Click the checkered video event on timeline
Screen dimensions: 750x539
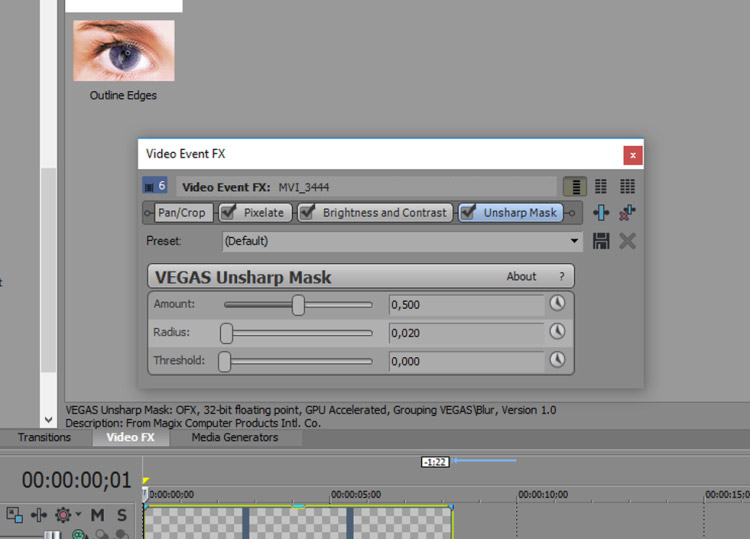(x=298, y=523)
